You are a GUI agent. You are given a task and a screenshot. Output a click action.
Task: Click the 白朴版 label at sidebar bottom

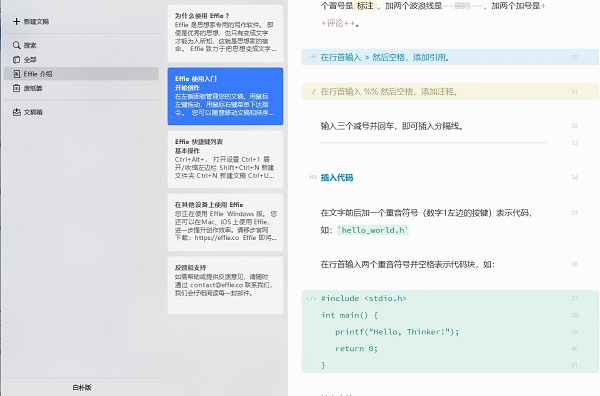coord(82,387)
